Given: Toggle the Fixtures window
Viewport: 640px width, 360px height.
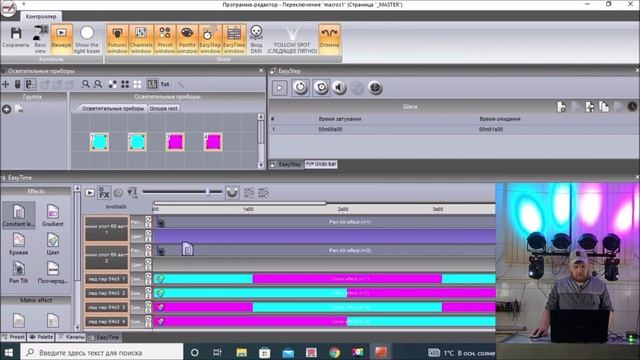Looking at the screenshot, I should coord(117,39).
